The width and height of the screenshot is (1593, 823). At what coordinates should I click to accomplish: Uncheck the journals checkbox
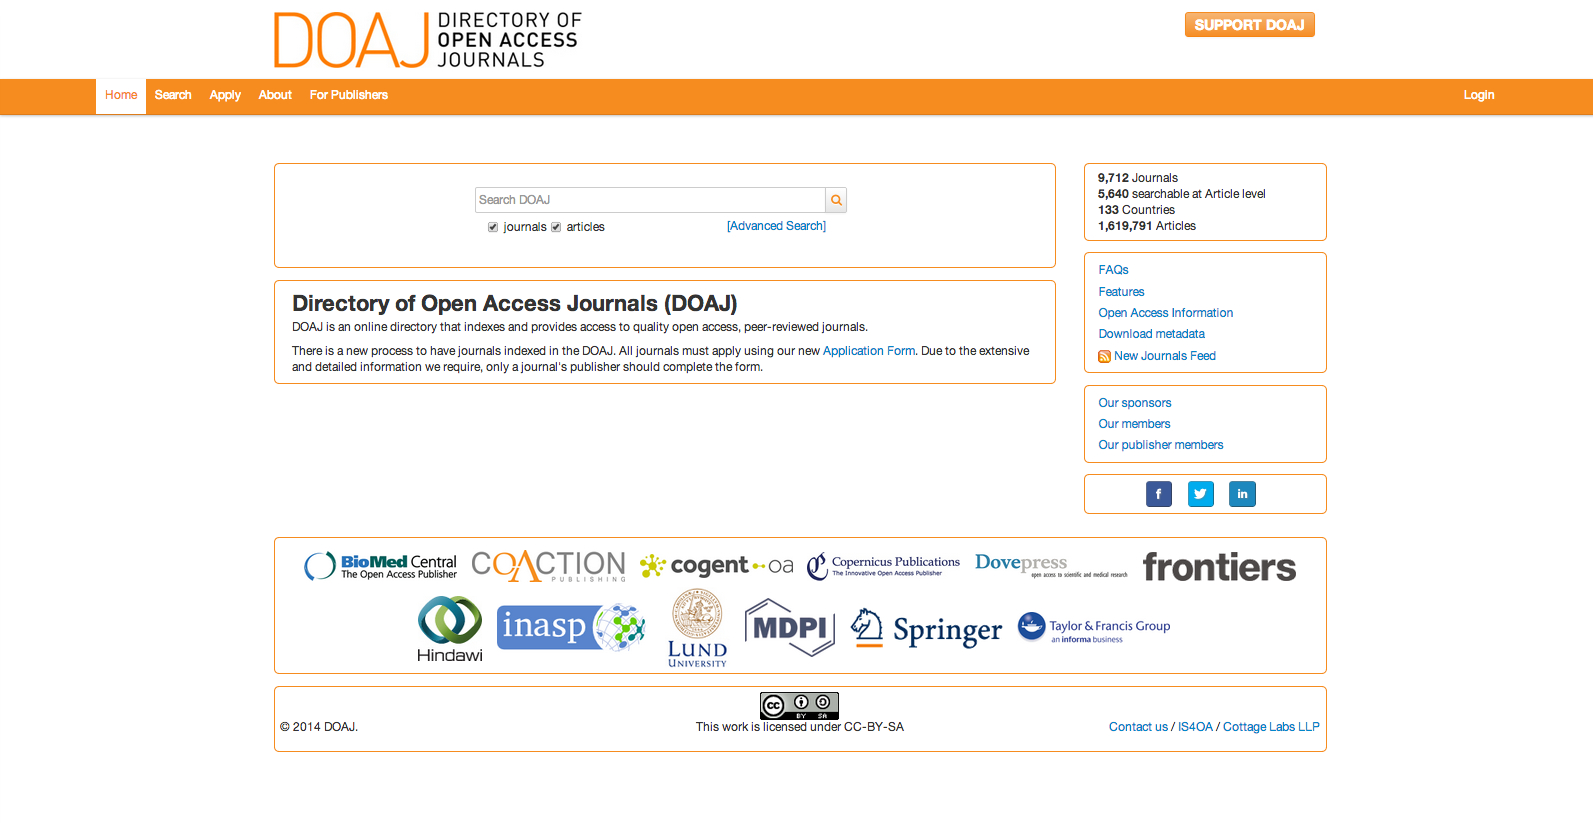coord(493,227)
